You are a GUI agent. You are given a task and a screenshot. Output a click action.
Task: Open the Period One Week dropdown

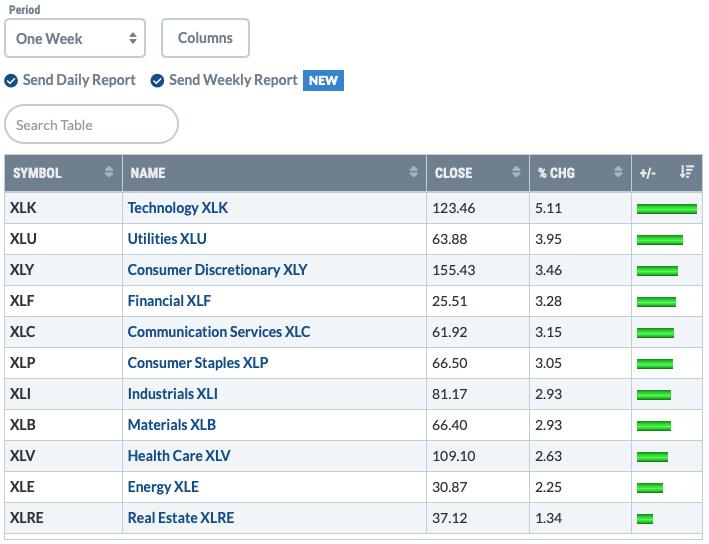pos(75,38)
